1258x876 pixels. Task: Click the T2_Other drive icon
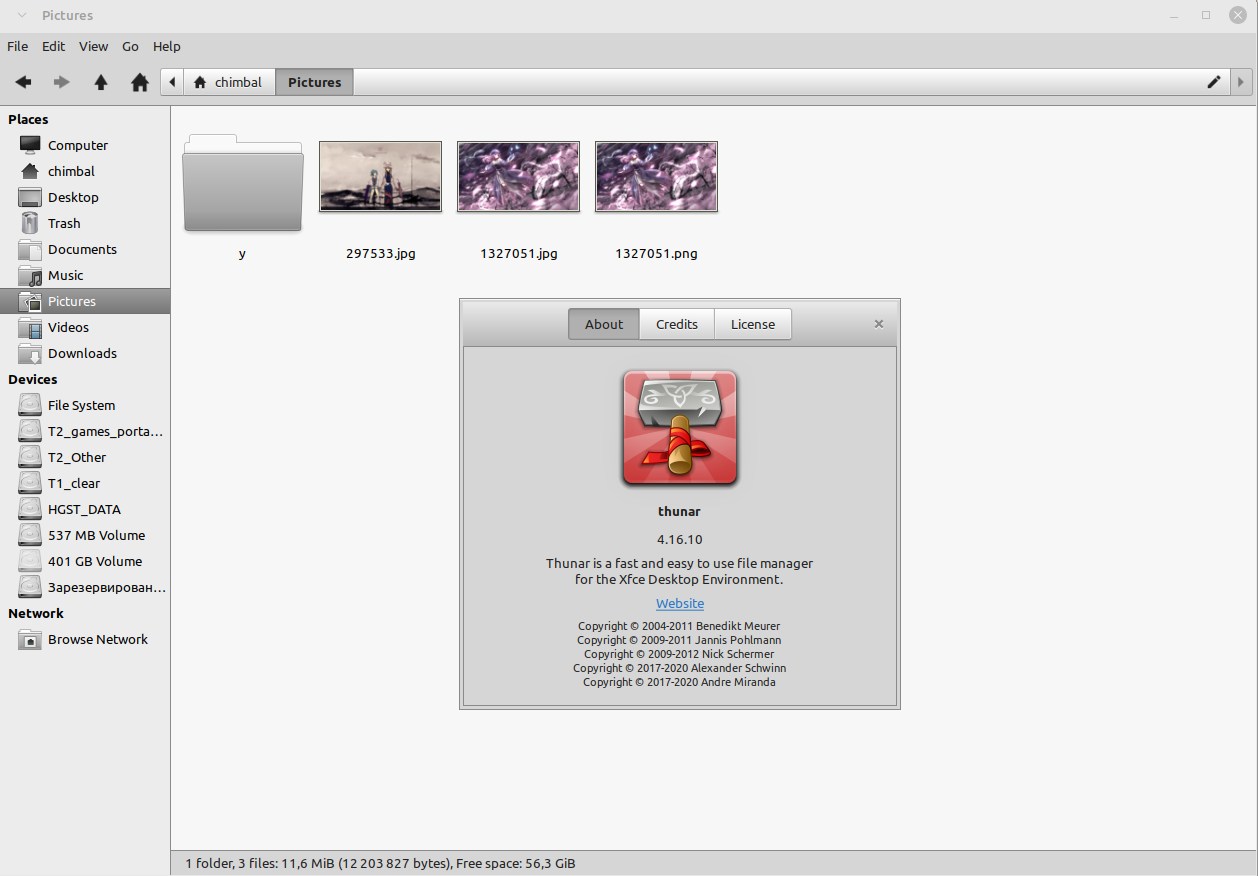pyautogui.click(x=30, y=457)
